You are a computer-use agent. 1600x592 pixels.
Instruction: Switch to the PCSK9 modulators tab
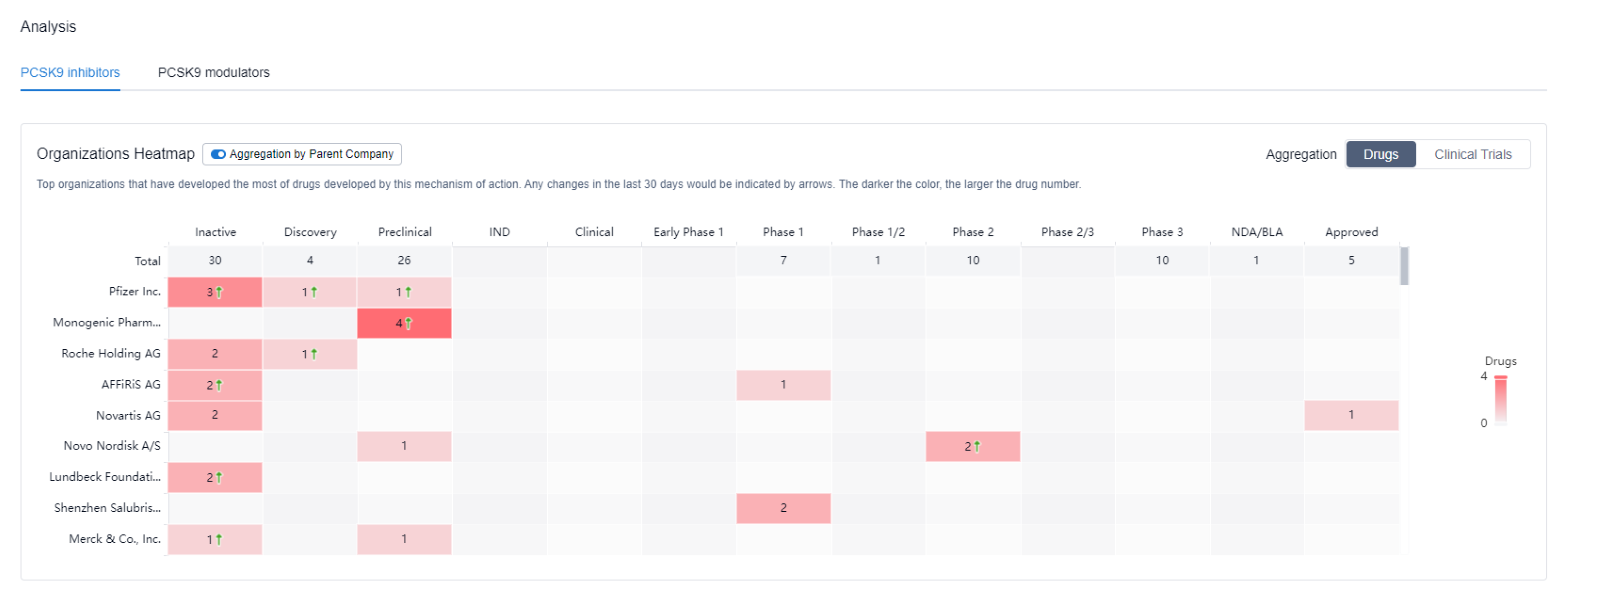(x=213, y=73)
